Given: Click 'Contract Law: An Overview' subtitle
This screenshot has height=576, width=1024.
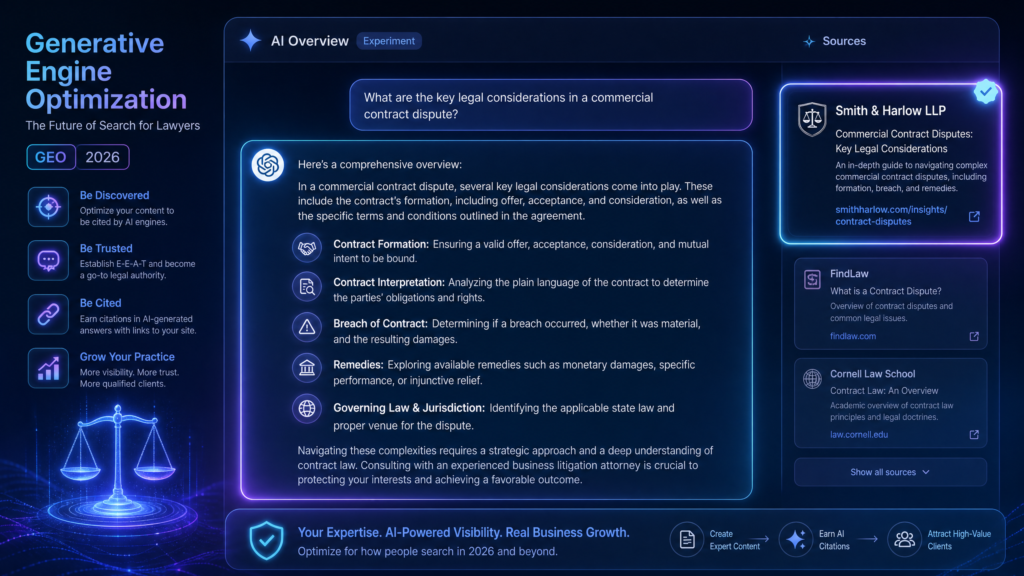Looking at the screenshot, I should point(884,391).
